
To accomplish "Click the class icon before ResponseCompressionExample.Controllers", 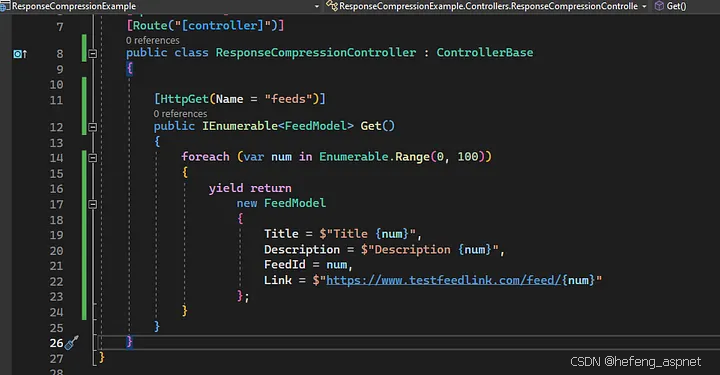I will point(332,6).
